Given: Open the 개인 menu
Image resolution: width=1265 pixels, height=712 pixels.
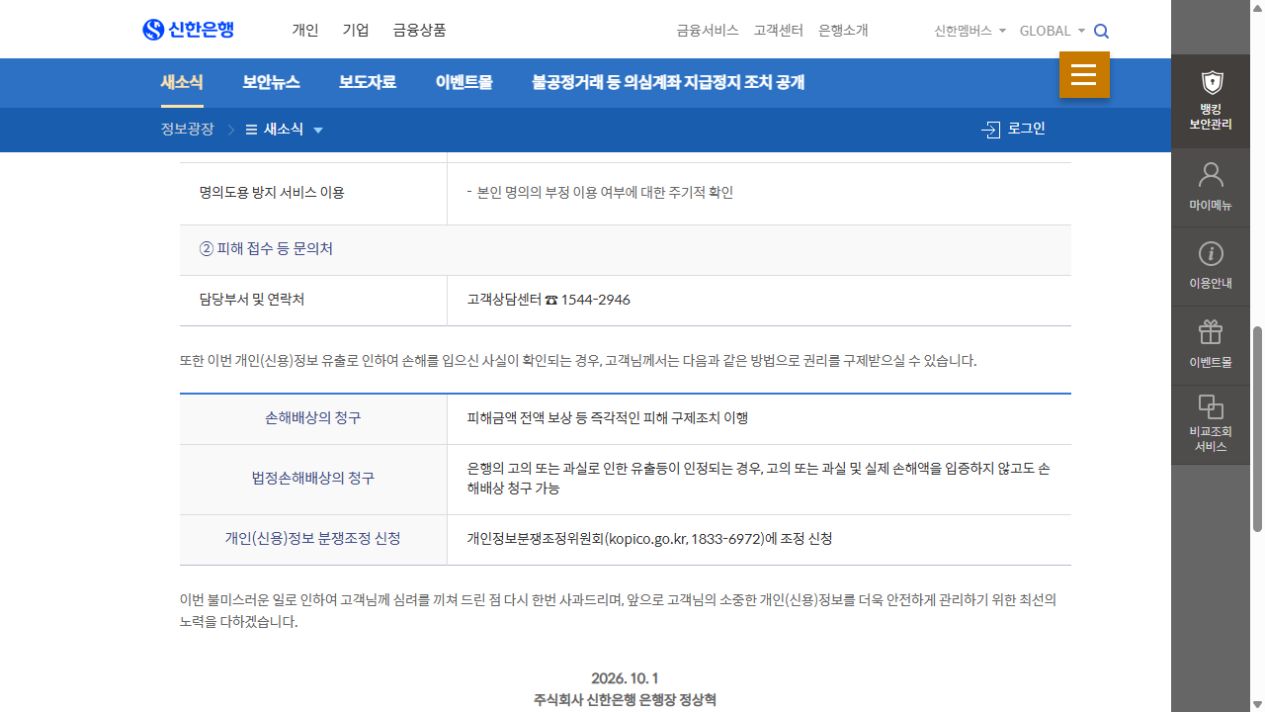Looking at the screenshot, I should [305, 30].
